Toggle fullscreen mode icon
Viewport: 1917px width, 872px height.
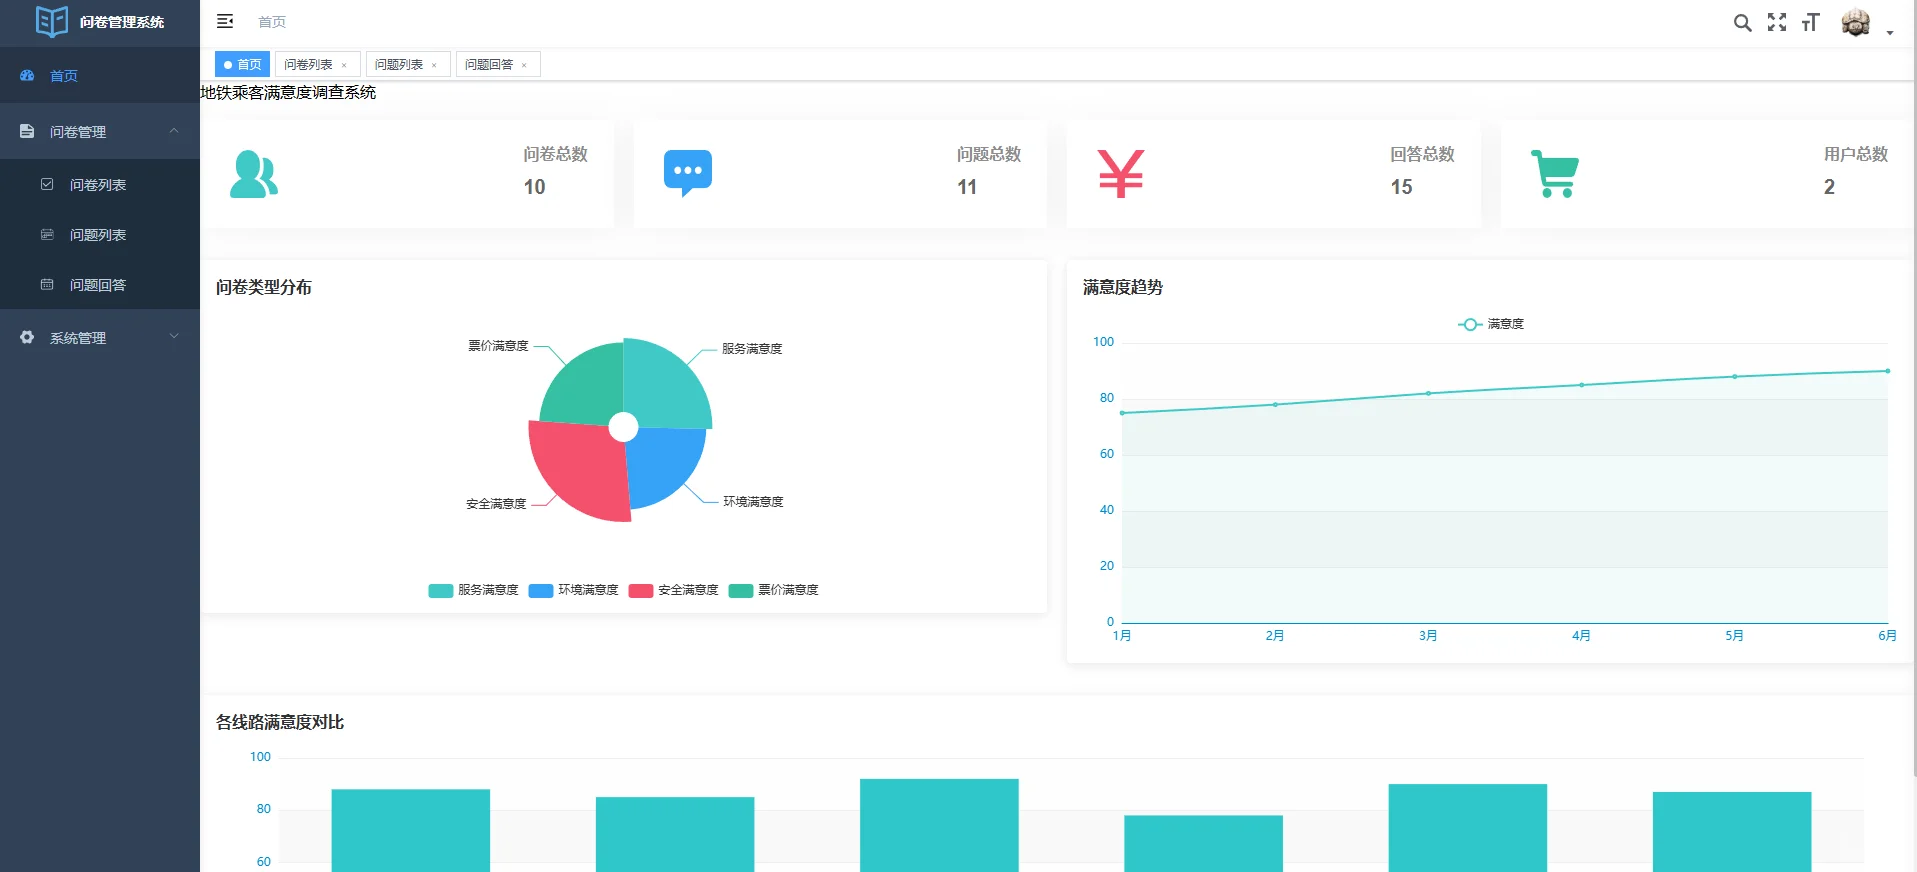point(1777,22)
